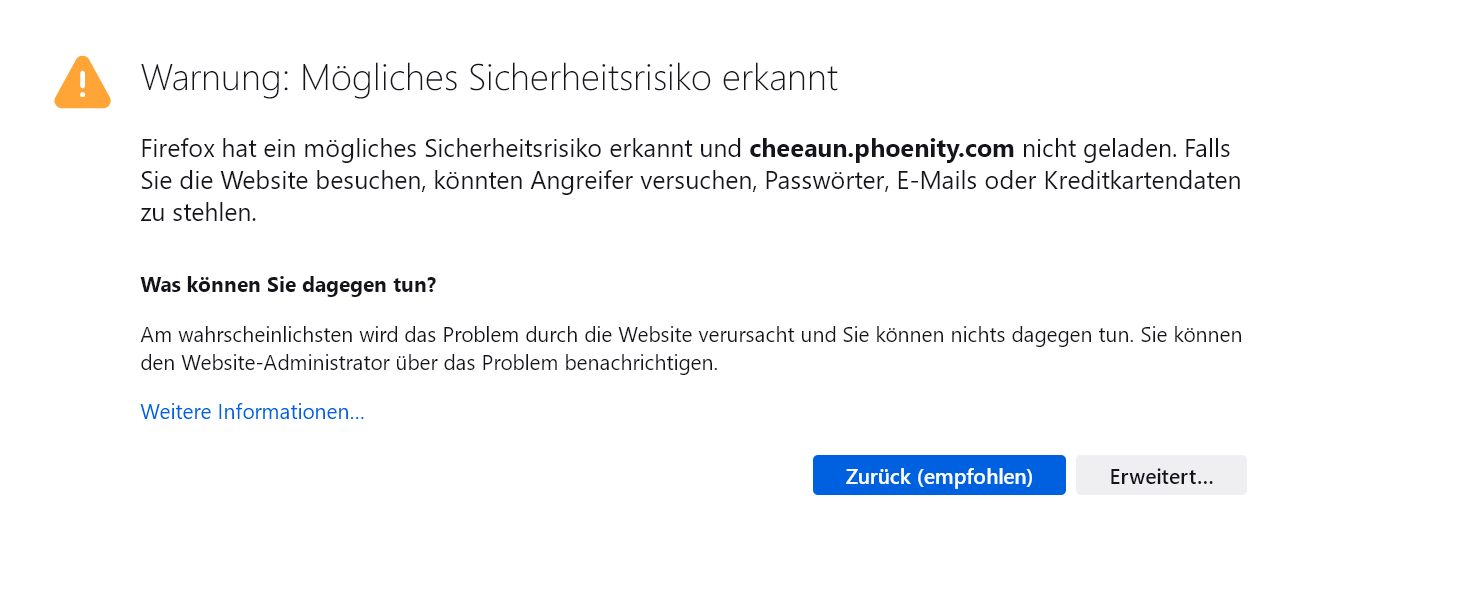This screenshot has height=589, width=1480.
Task: Click the word 'Warnung' in the title
Action: tap(214, 78)
